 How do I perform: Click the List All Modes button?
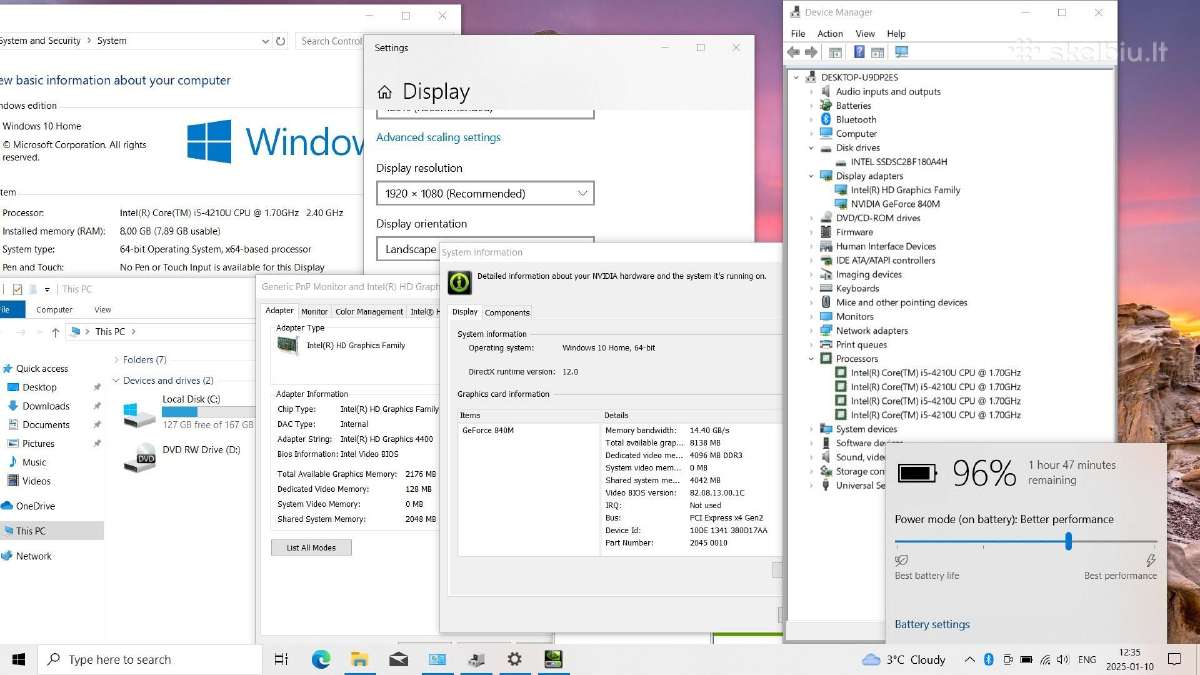pos(311,547)
